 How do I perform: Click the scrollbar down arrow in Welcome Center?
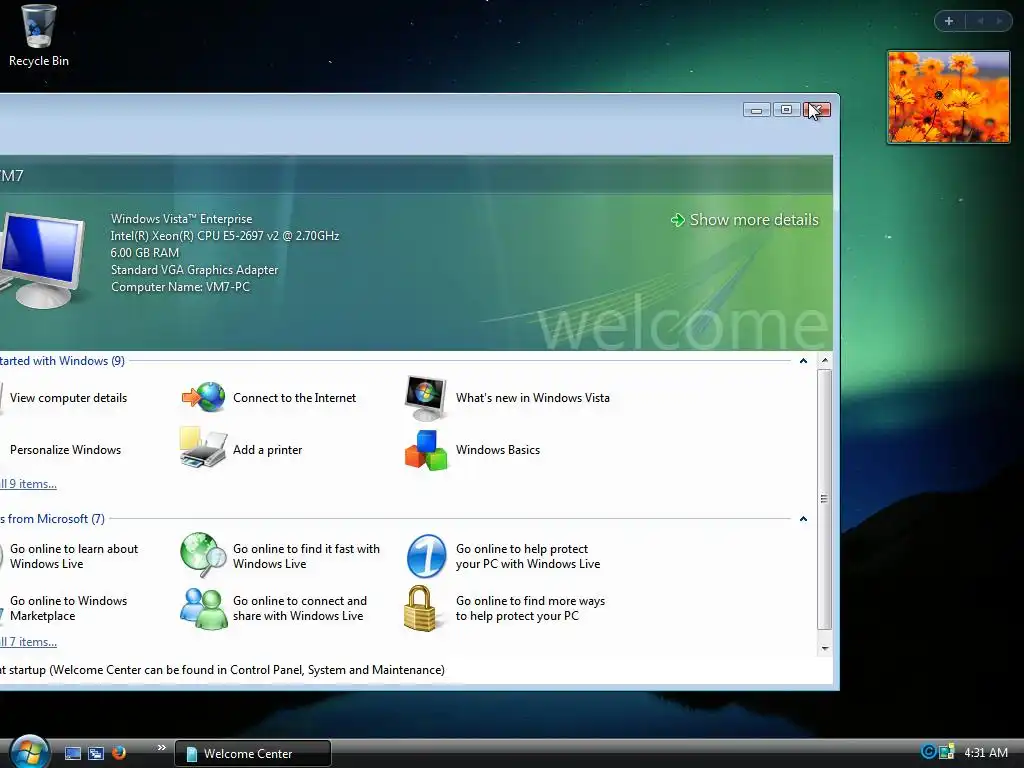tap(825, 648)
